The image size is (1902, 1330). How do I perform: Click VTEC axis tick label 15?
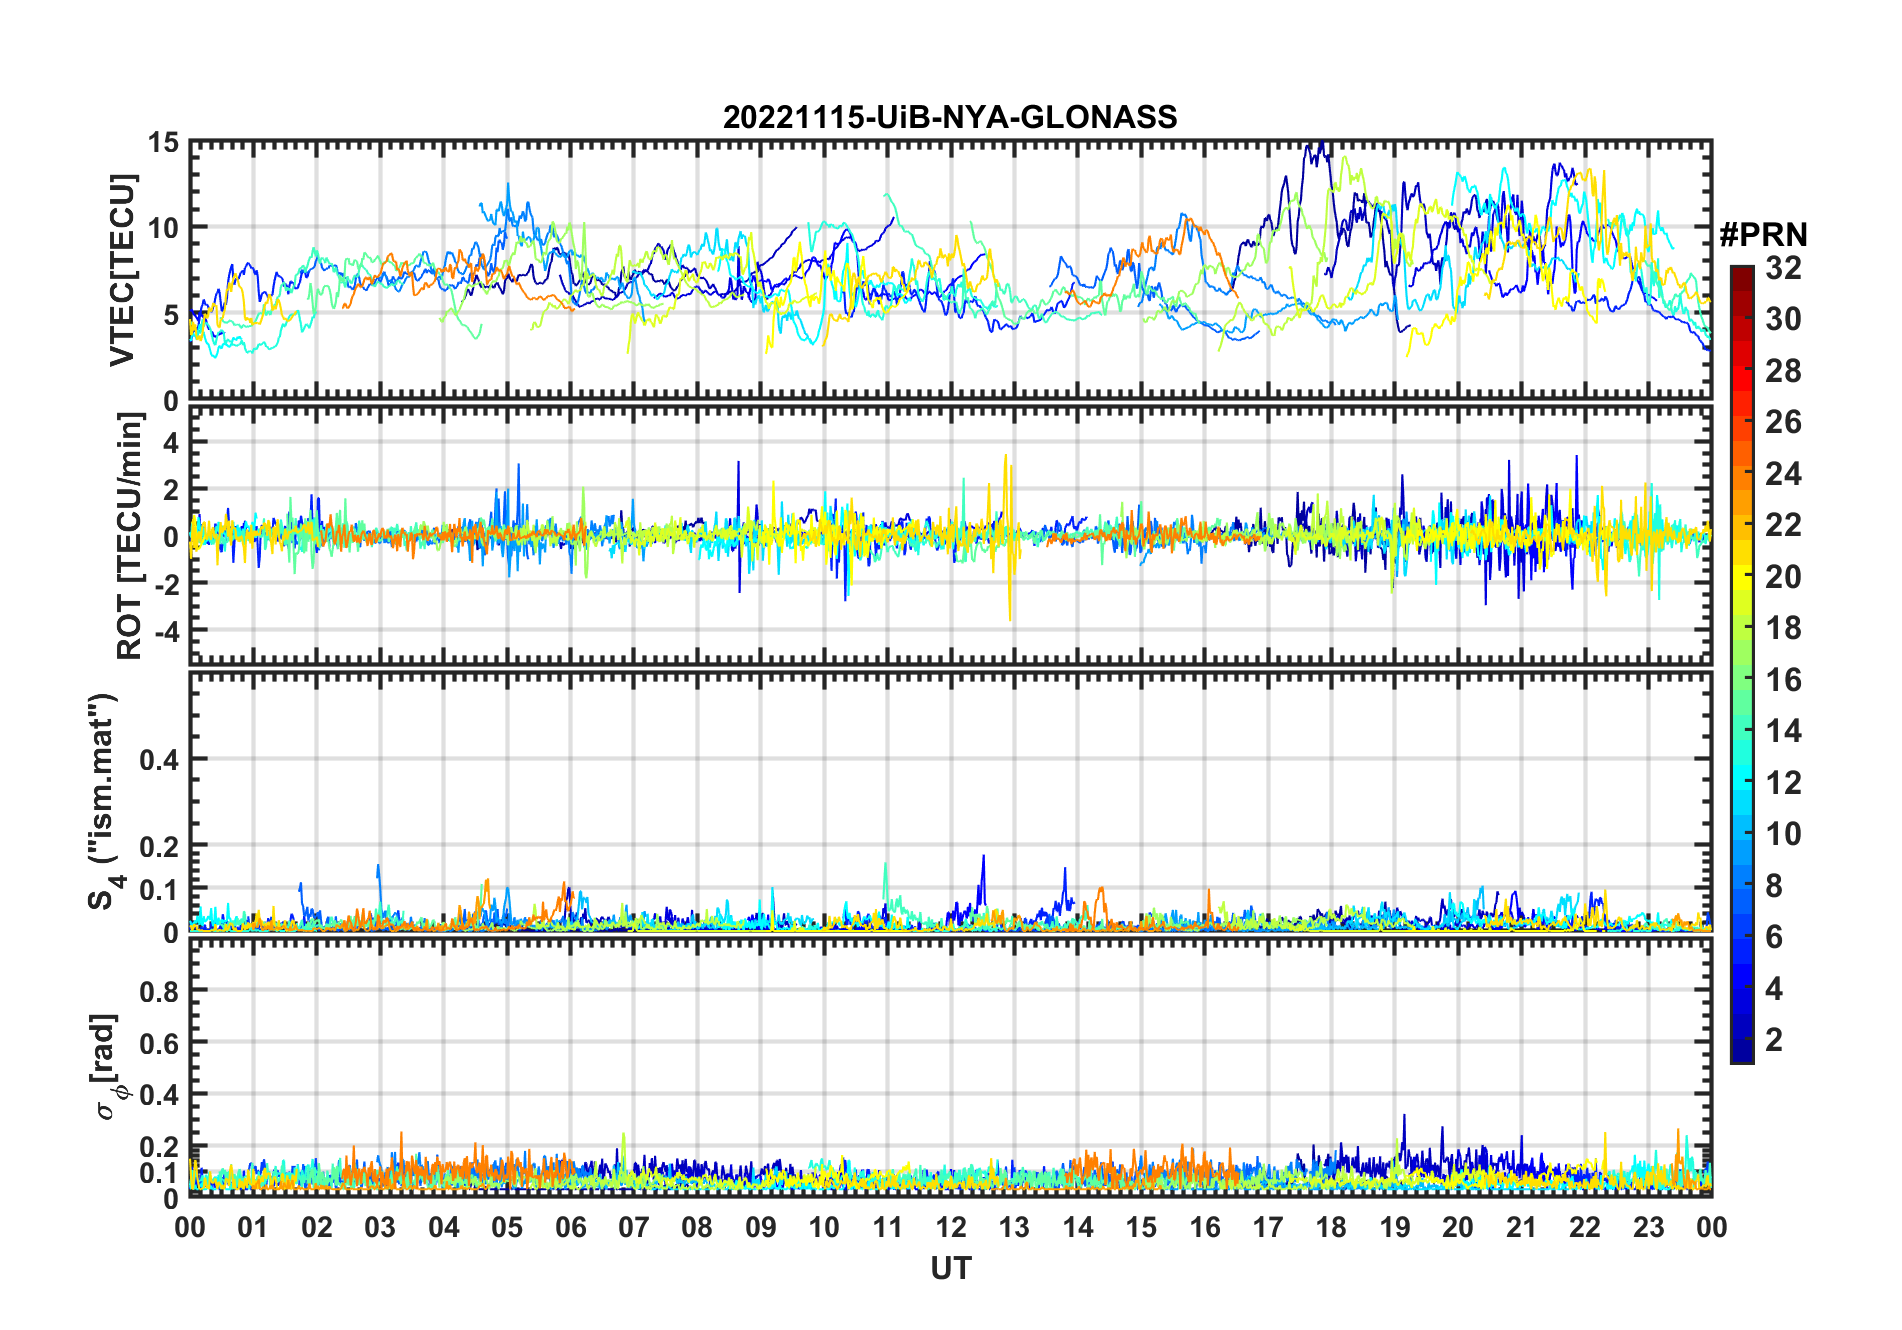click(163, 142)
